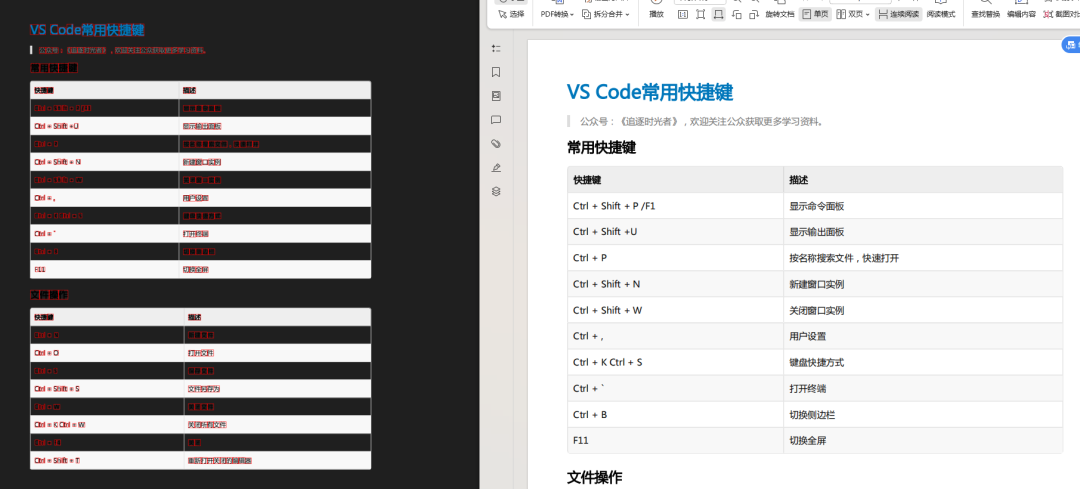The image size is (1080, 489).
Task: Open the bookmarks sidebar panel
Action: (x=496, y=72)
